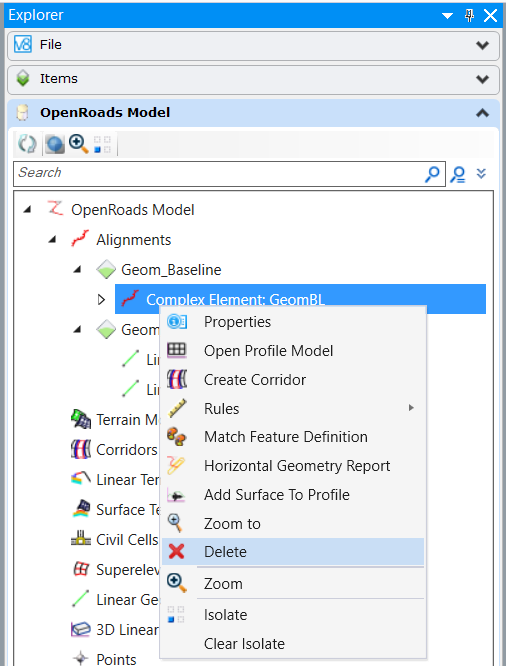The image size is (506, 666).
Task: Click the search magnifier icon in Search box
Action: click(x=432, y=174)
